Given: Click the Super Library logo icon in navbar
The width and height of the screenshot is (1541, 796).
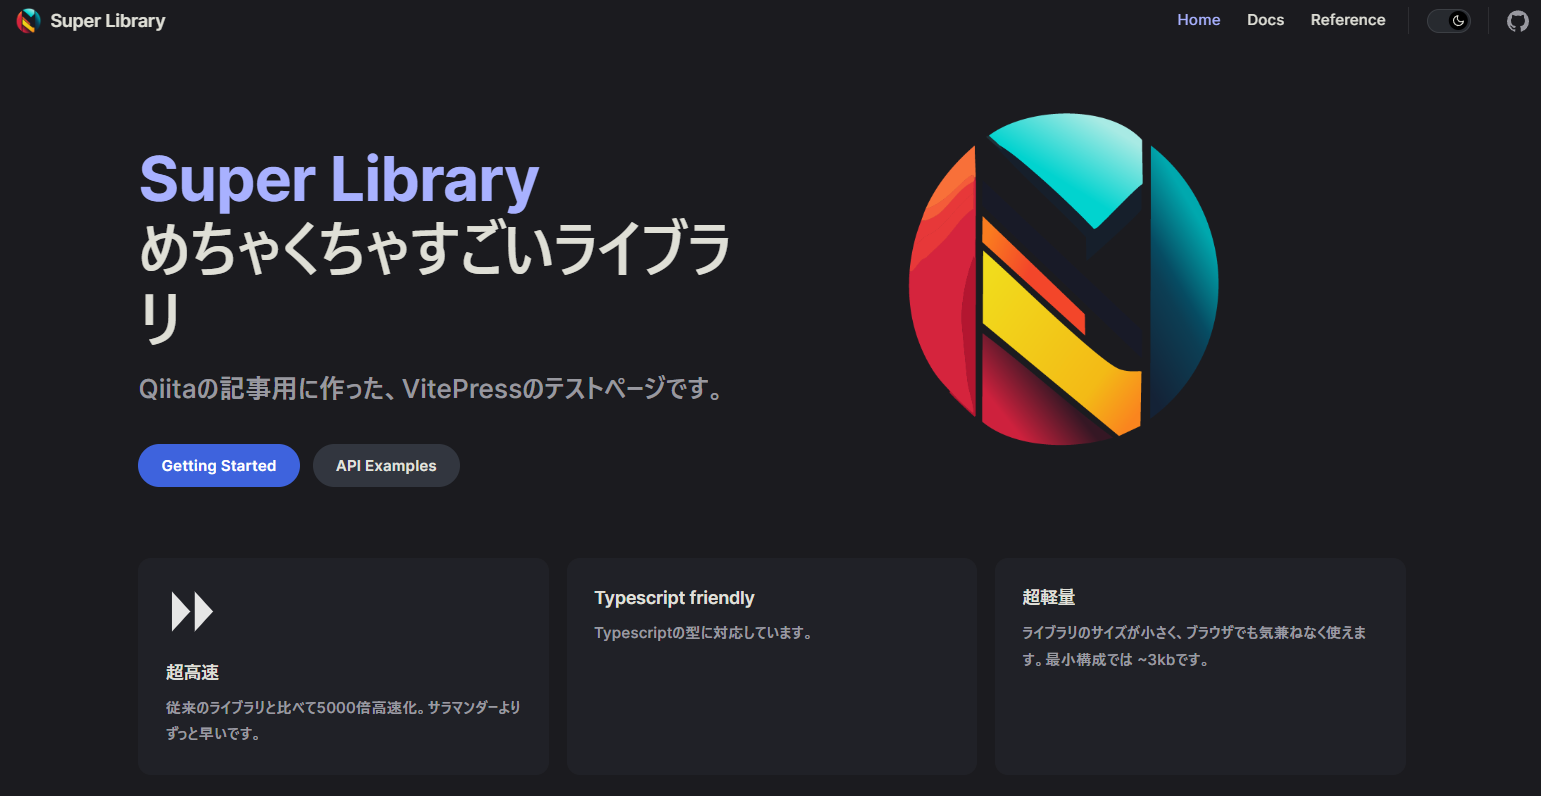Looking at the screenshot, I should [x=28, y=21].
